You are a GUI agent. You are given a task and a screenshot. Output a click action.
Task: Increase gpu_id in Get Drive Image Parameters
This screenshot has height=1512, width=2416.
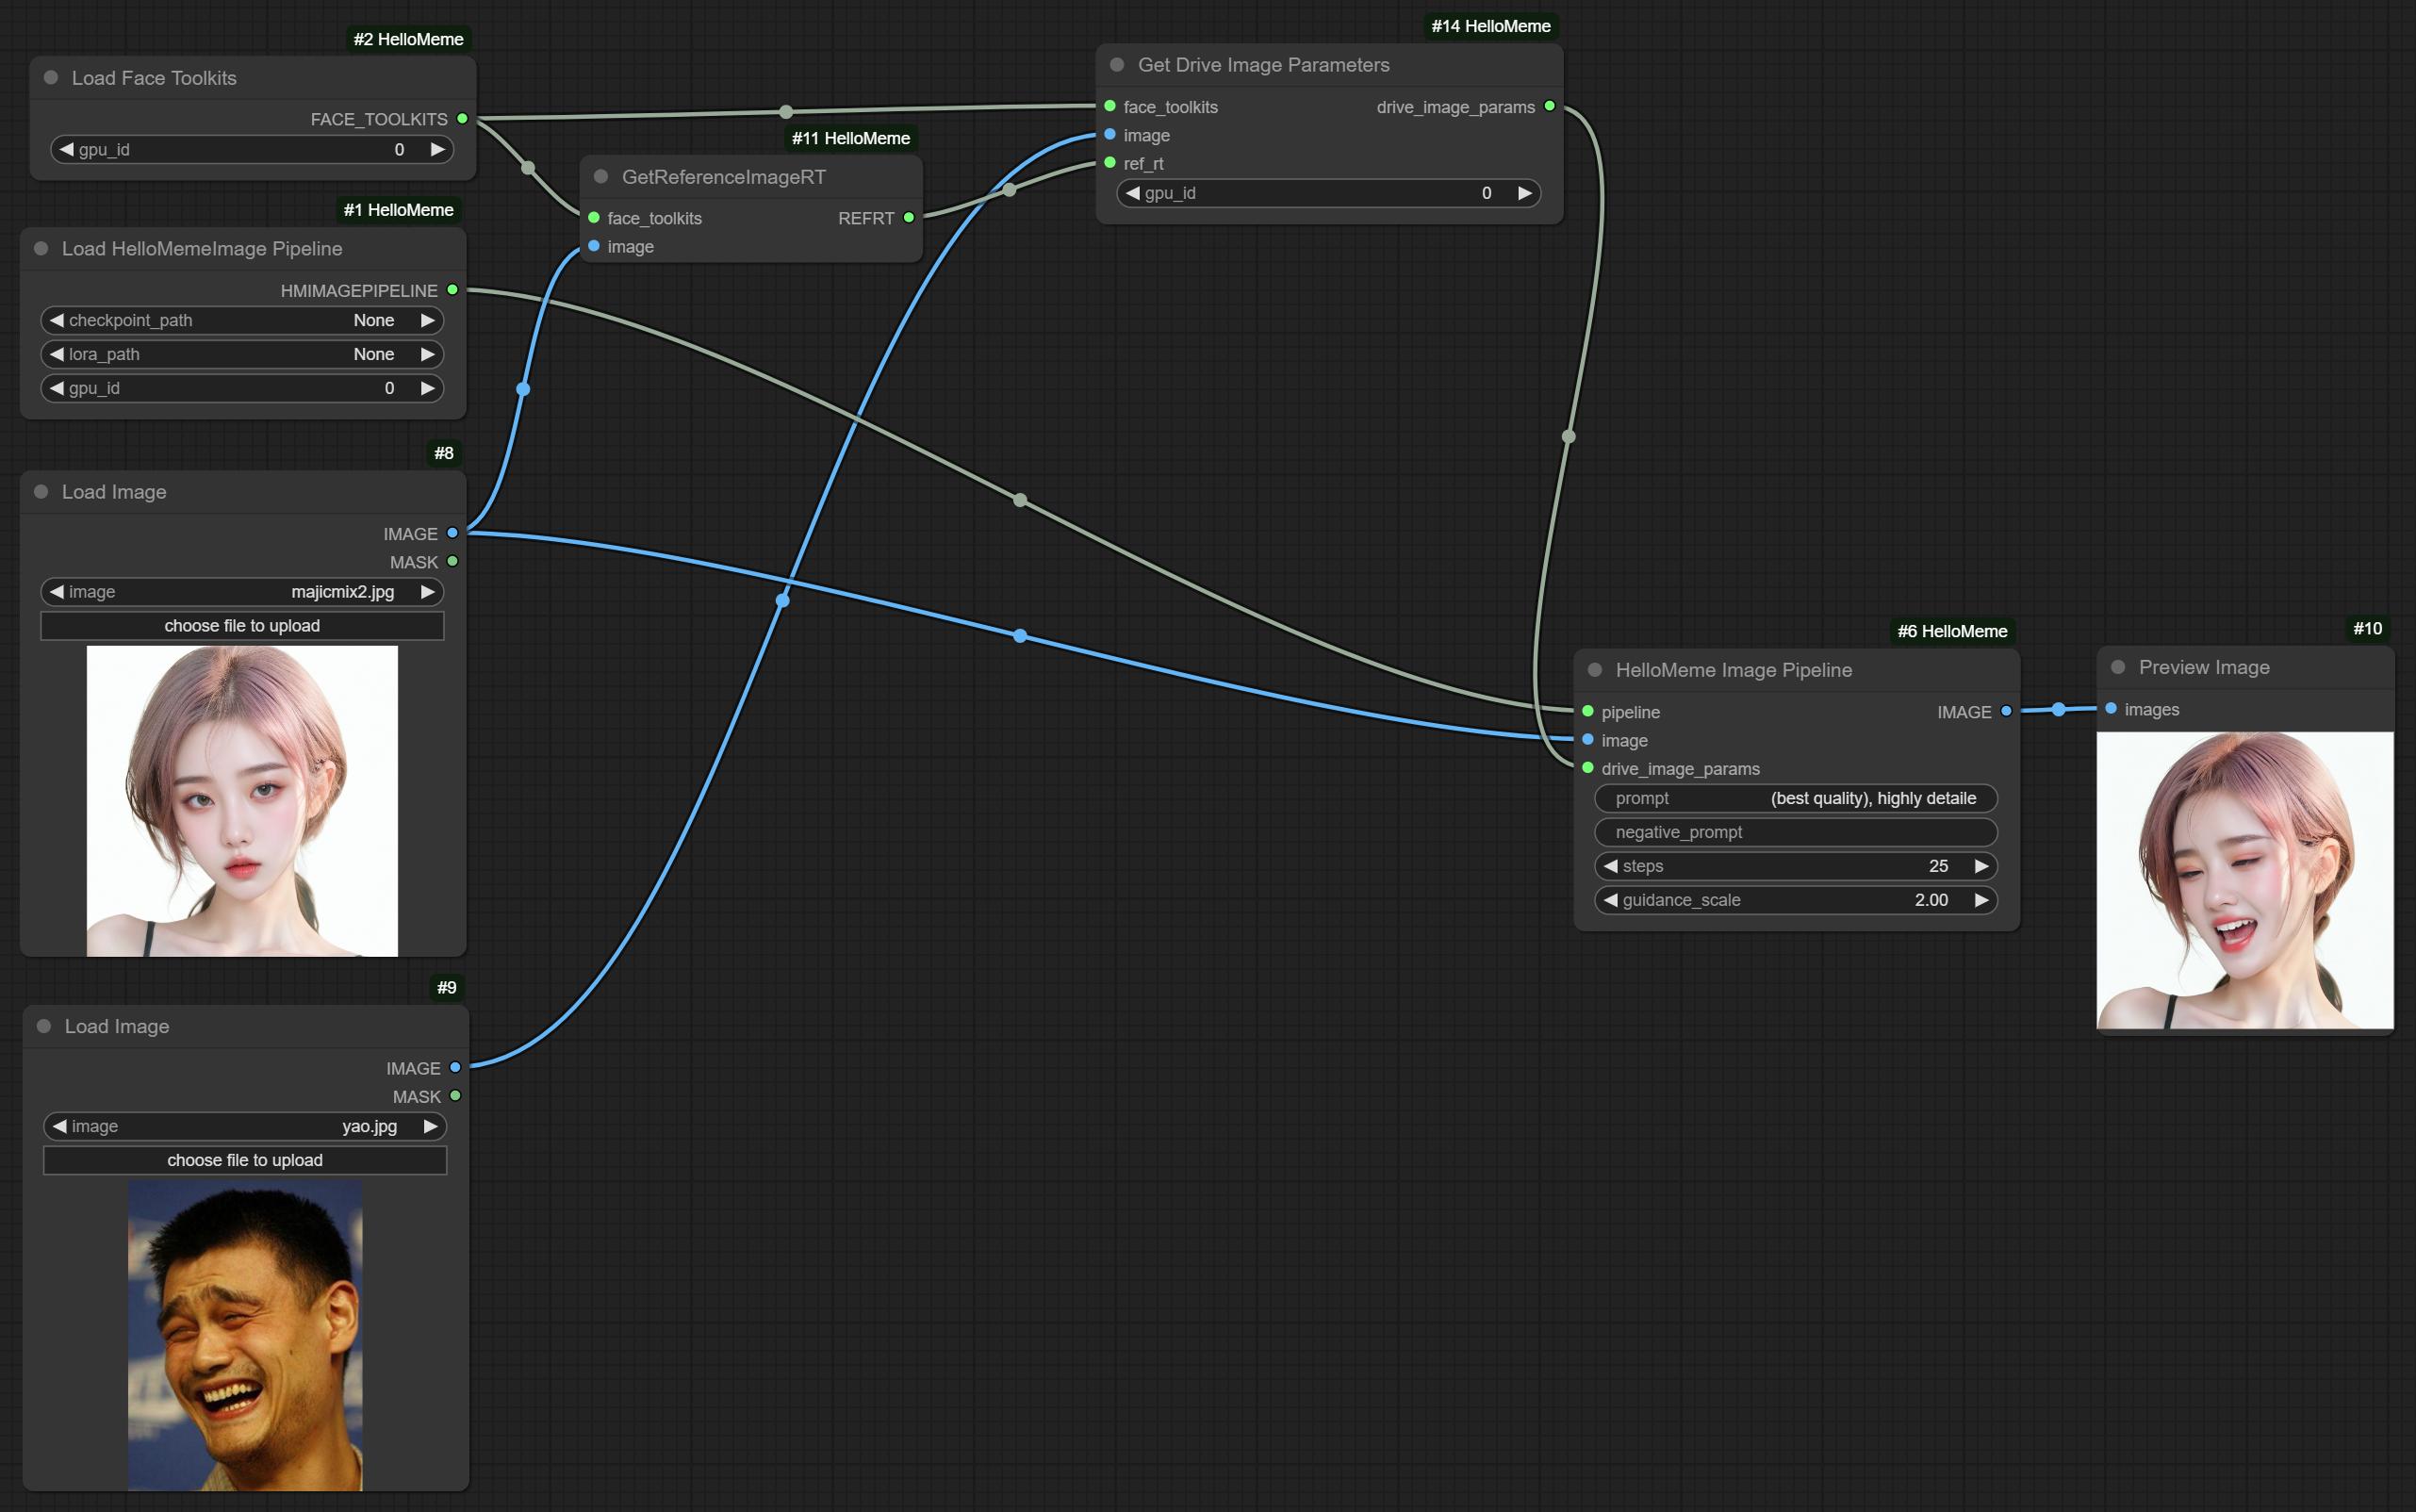click(x=1525, y=194)
